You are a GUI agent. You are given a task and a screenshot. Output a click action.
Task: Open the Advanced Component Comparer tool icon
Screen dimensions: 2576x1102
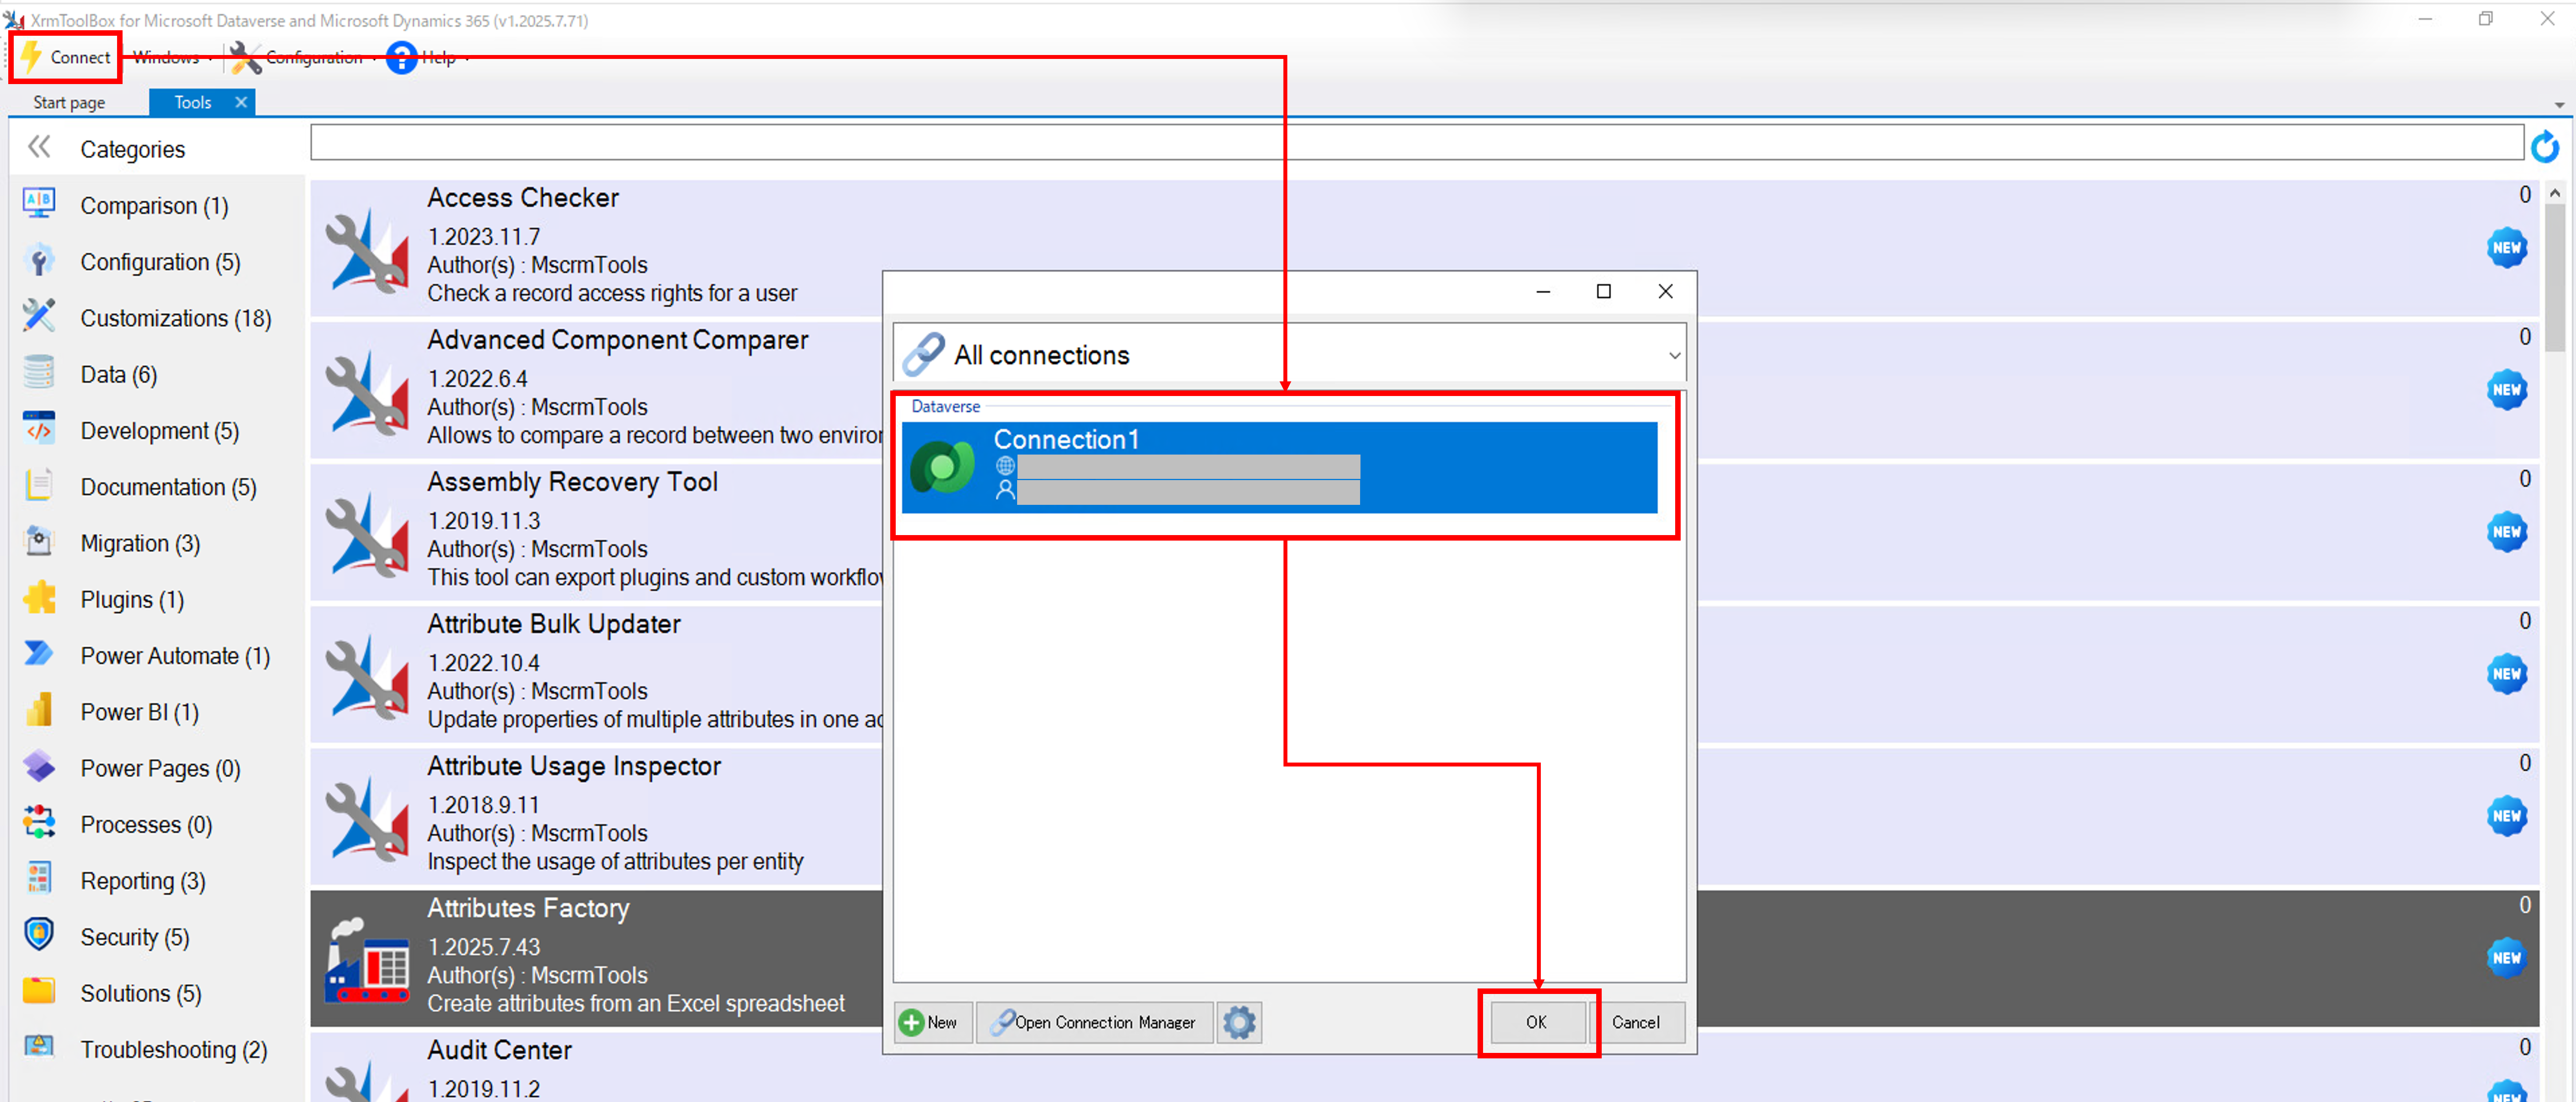(x=366, y=392)
